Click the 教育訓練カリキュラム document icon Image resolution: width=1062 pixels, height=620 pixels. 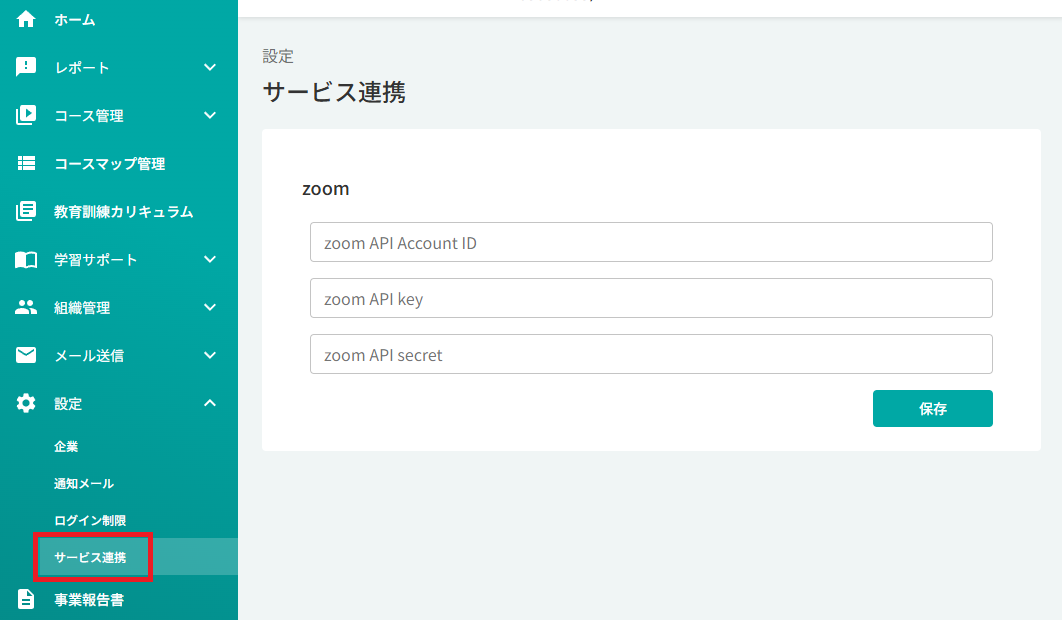pyautogui.click(x=26, y=211)
